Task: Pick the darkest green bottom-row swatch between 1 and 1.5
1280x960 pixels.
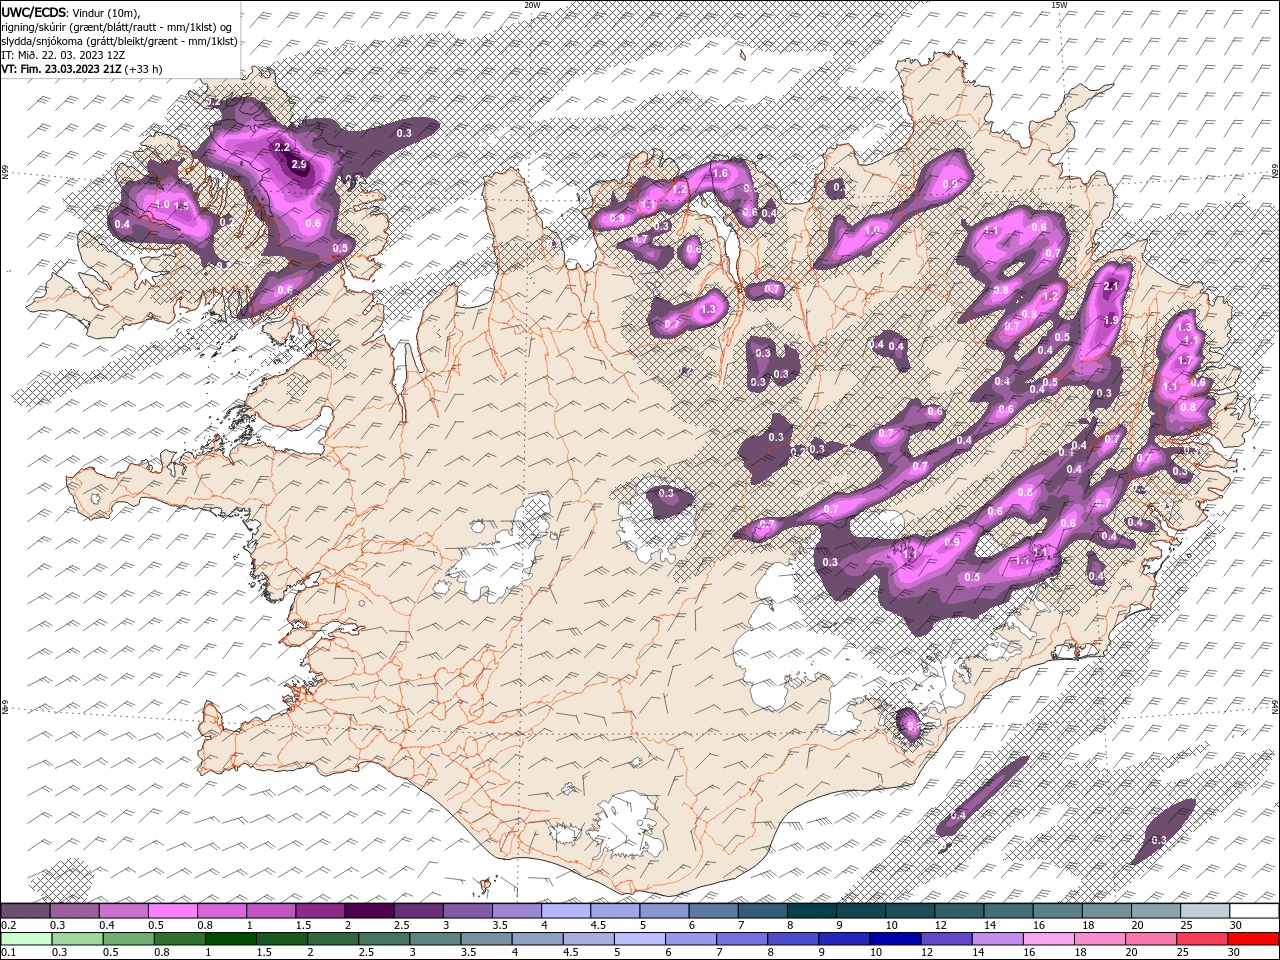Action: [230, 938]
